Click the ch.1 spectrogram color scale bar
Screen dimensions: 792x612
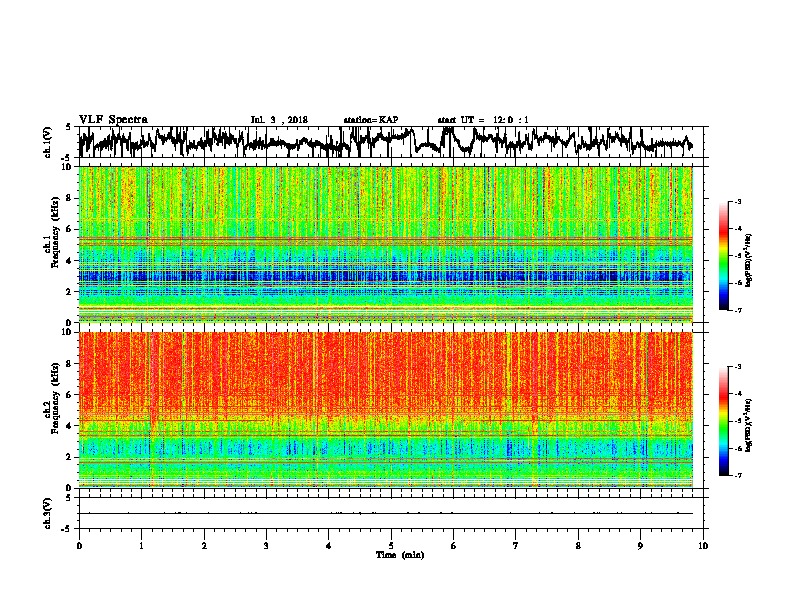click(x=723, y=256)
